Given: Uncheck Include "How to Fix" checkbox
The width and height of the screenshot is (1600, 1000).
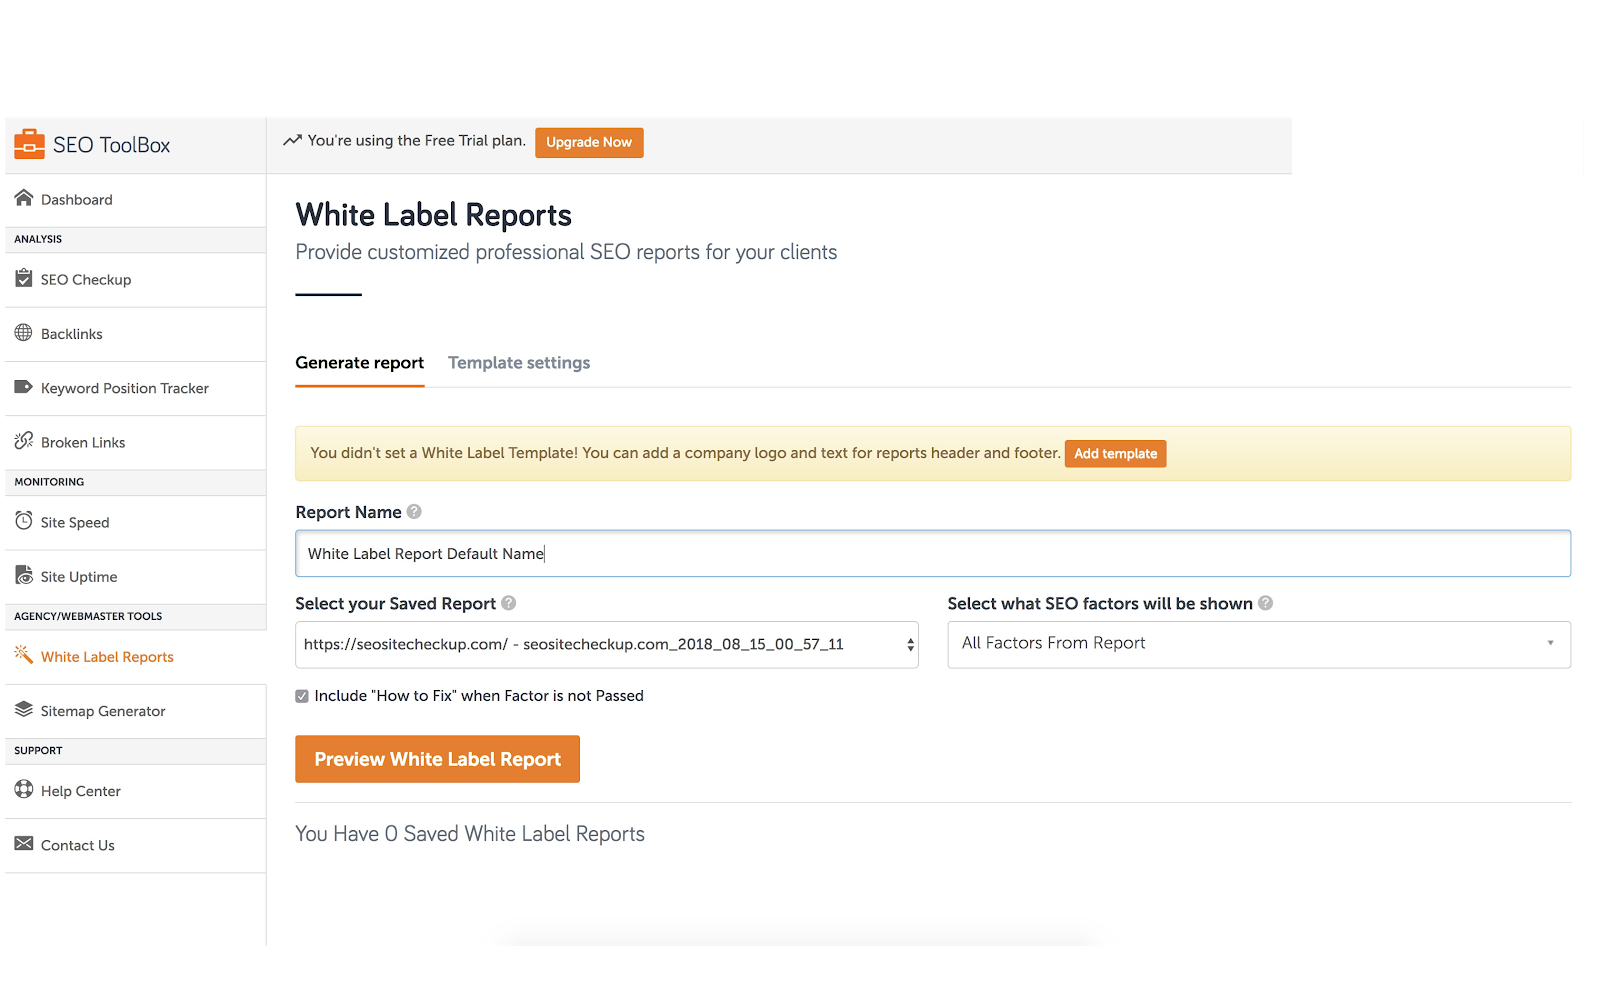Looking at the screenshot, I should pyautogui.click(x=302, y=696).
